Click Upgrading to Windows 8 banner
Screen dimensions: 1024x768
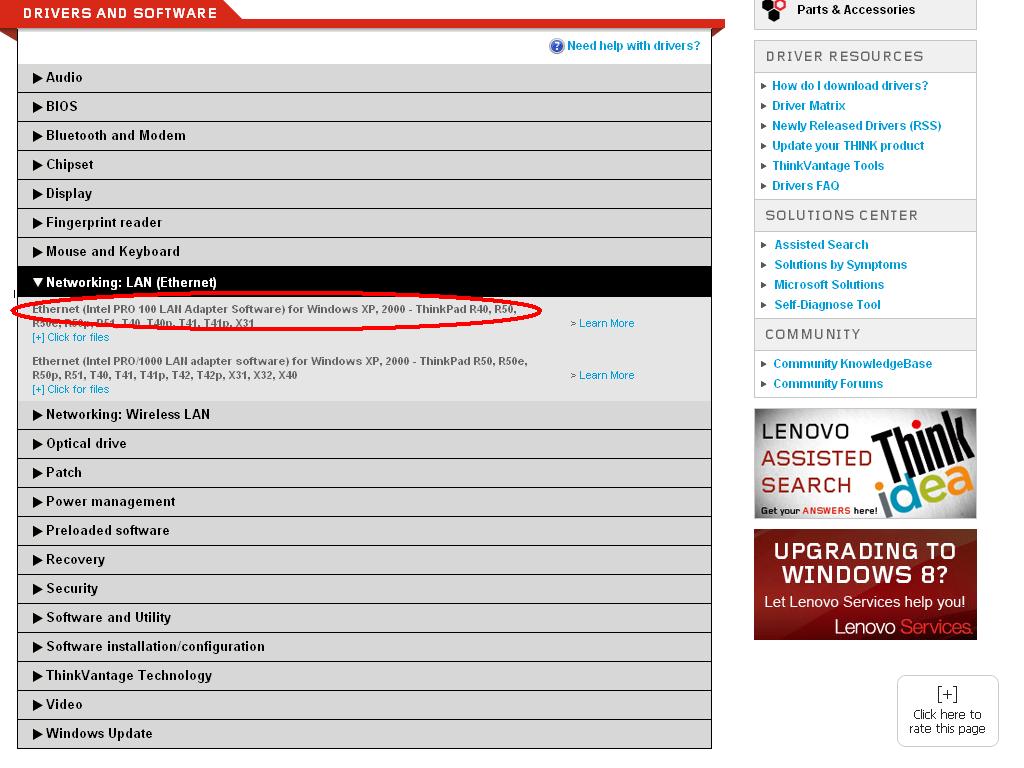865,584
